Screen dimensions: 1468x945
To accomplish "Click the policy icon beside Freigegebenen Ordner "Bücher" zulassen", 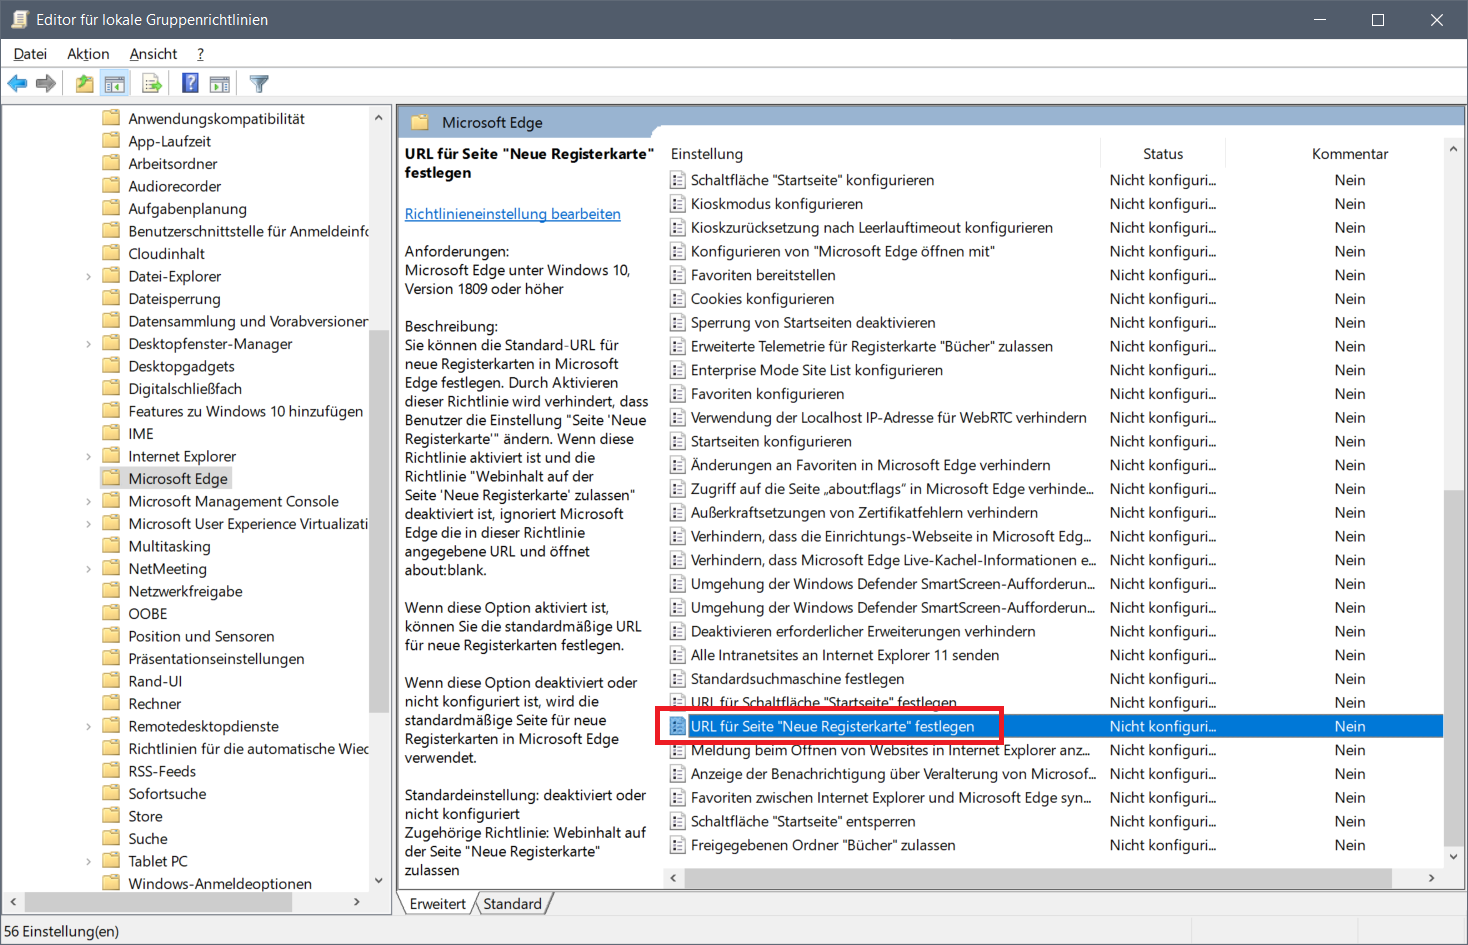I will tap(678, 845).
